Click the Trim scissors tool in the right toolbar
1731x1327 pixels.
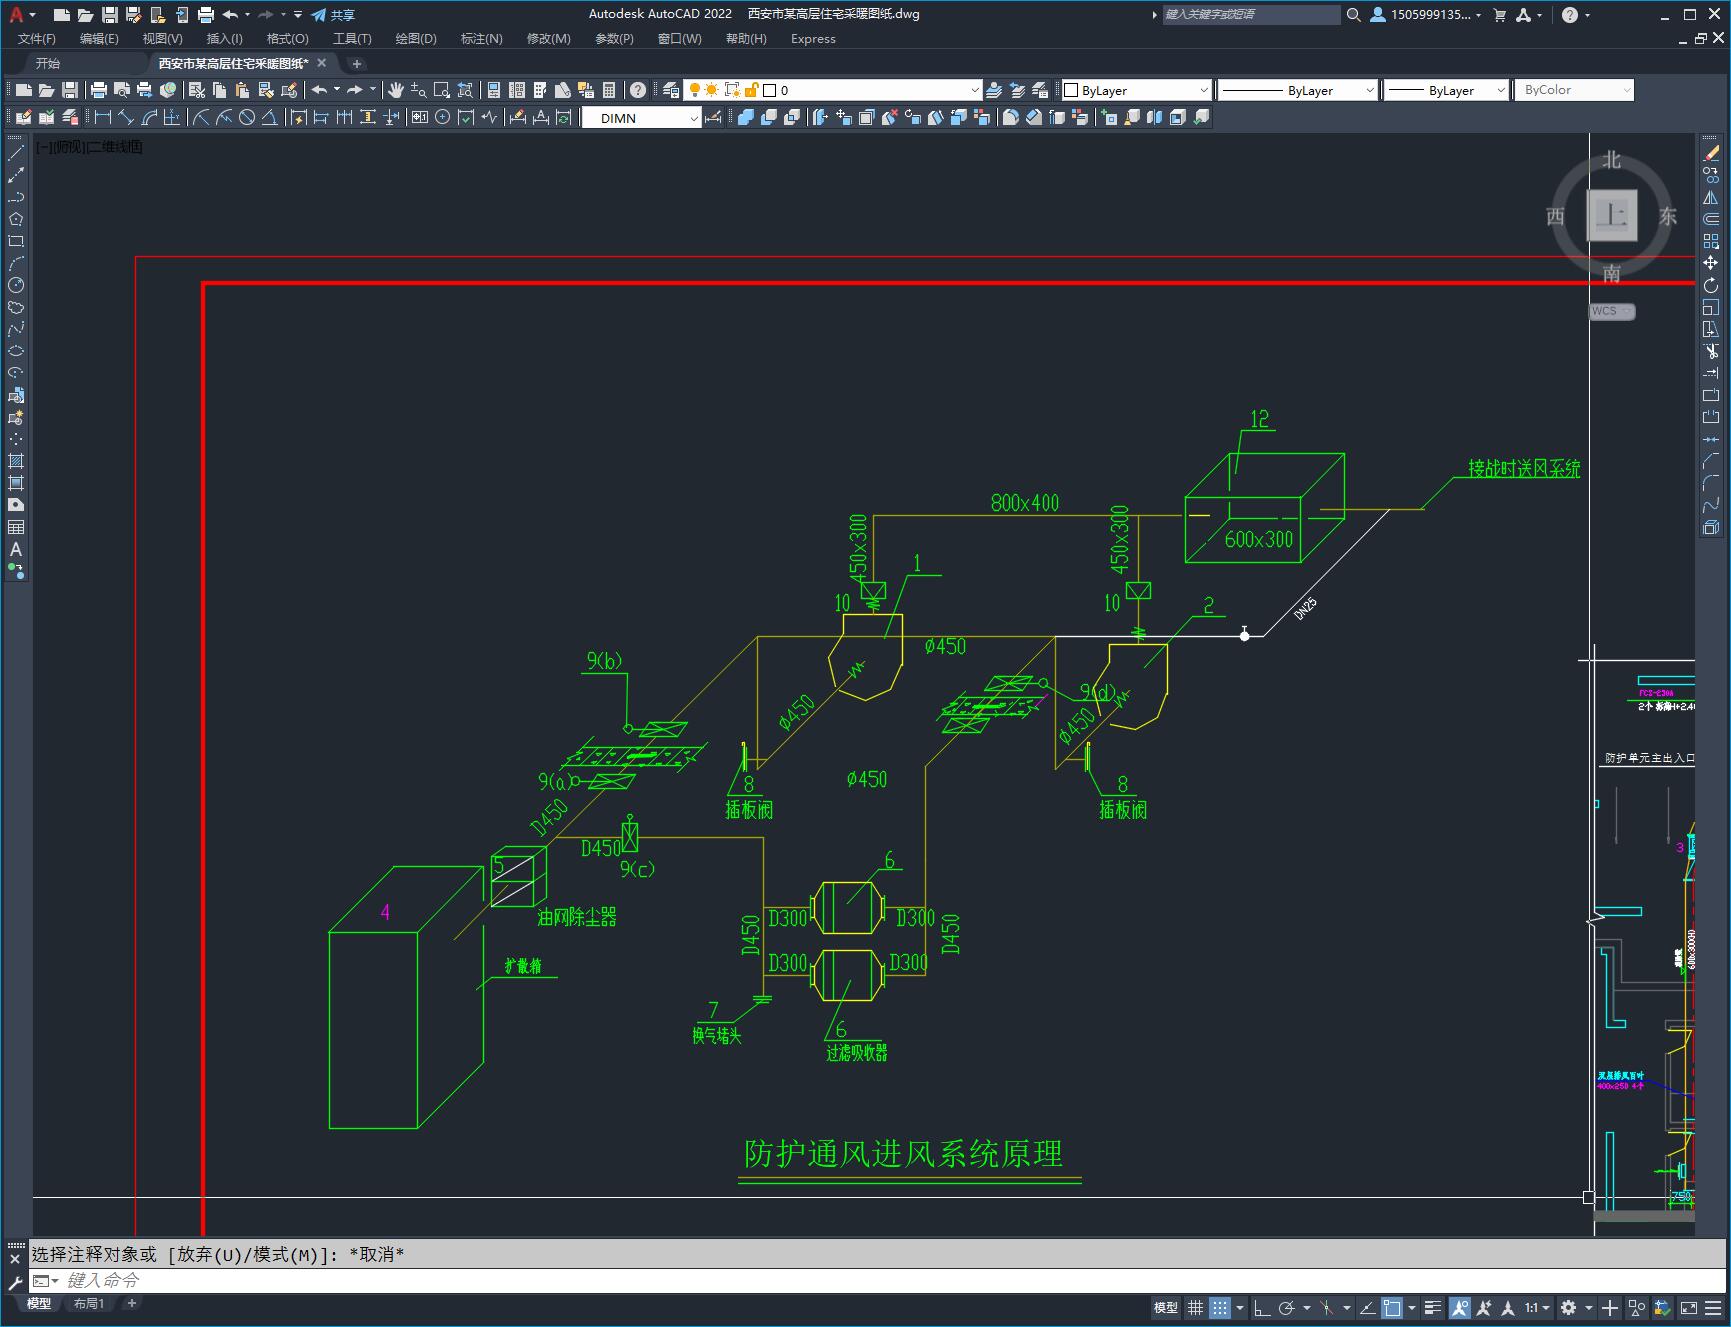[1711, 351]
